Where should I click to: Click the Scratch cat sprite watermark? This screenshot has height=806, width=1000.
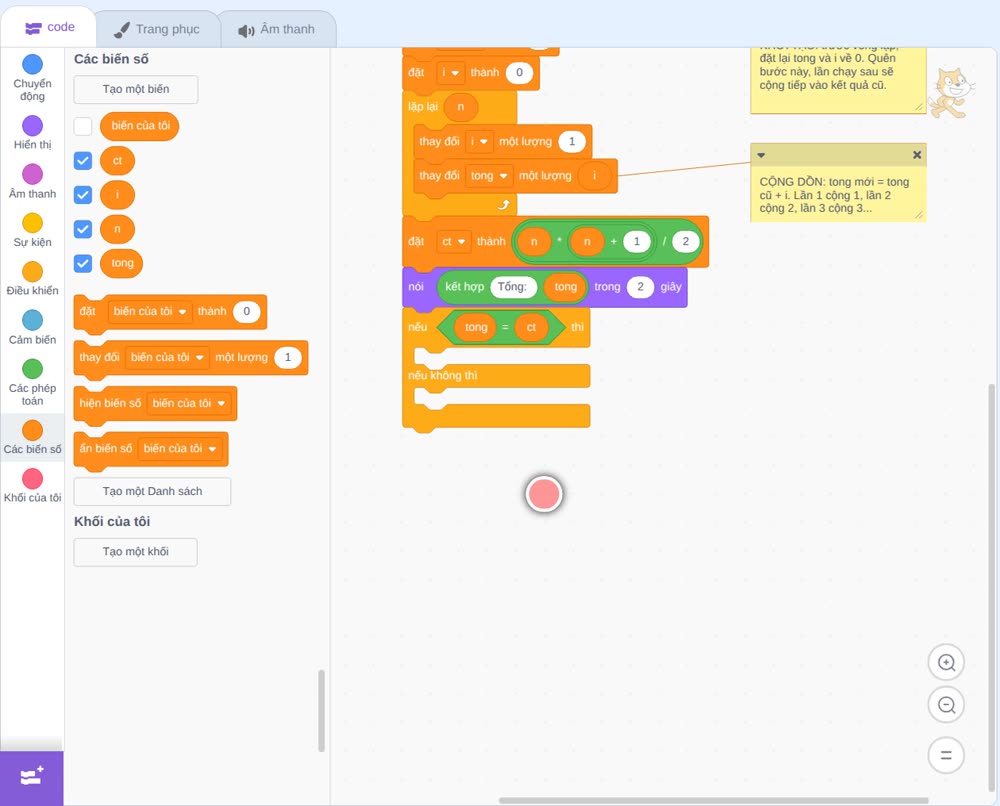coord(950,93)
